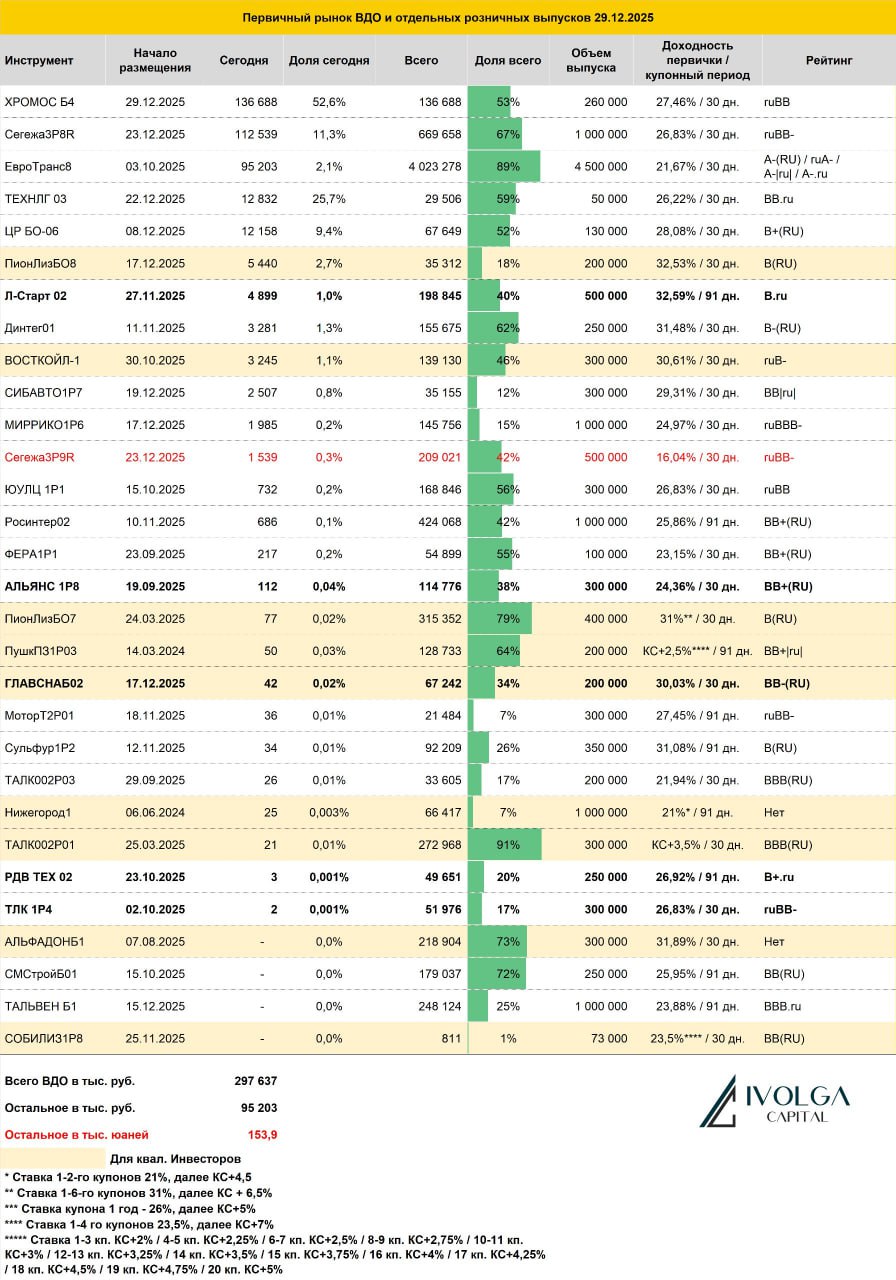This screenshot has width=896, height=1280.
Task: Click the red Остальное в тыс. юаней label
Action: tap(77, 1135)
